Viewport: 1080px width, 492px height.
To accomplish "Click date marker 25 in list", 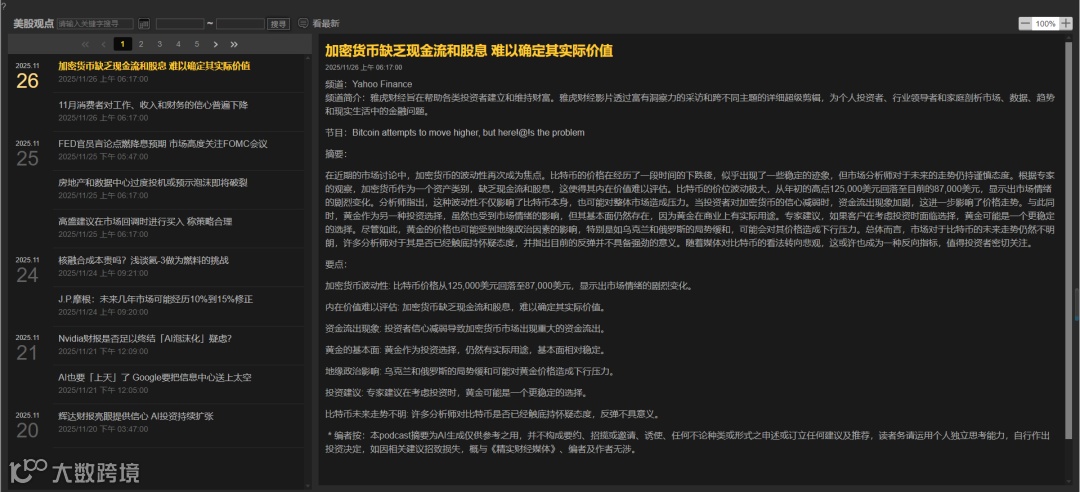I will (28, 158).
